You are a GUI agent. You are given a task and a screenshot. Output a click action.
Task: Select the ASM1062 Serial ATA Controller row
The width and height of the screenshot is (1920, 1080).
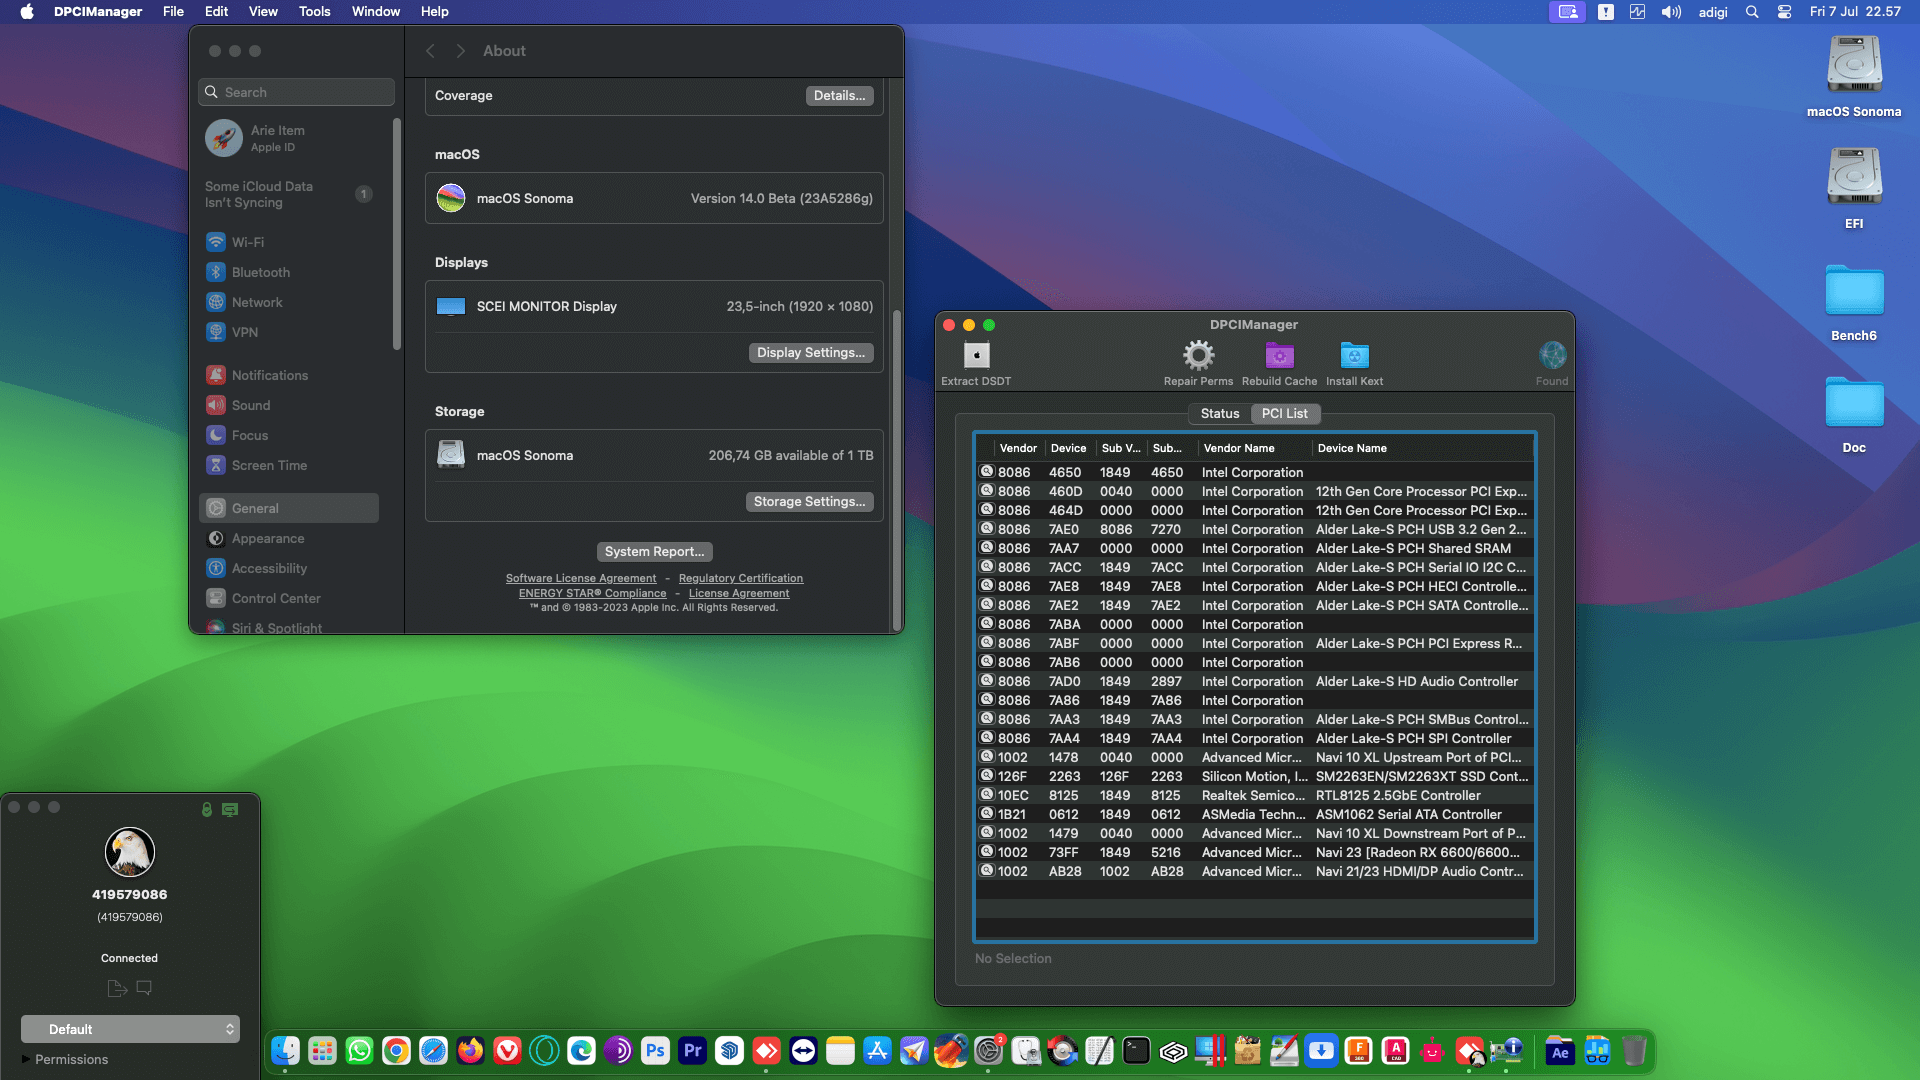(1255, 814)
